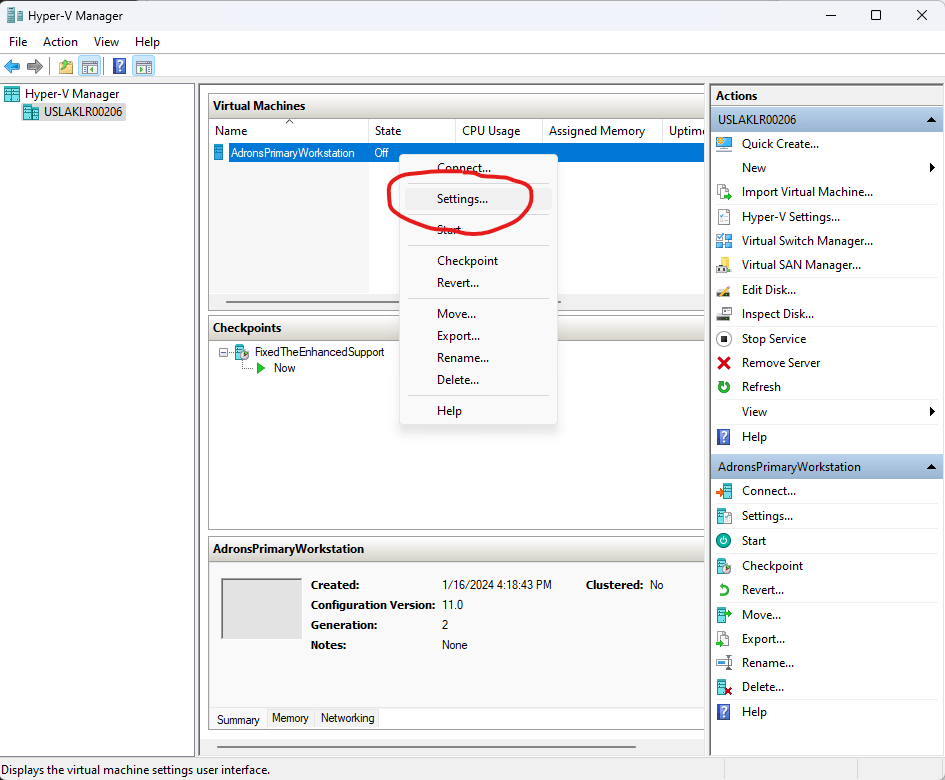Image resolution: width=945 pixels, height=780 pixels.
Task: Click the Stop Service icon
Action: (x=724, y=339)
